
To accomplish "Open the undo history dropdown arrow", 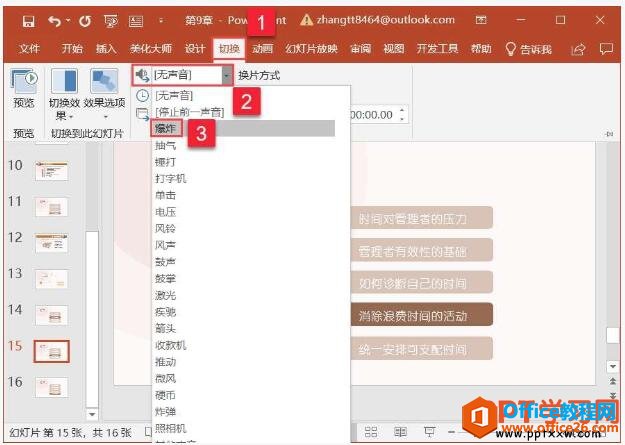I will click(x=68, y=20).
